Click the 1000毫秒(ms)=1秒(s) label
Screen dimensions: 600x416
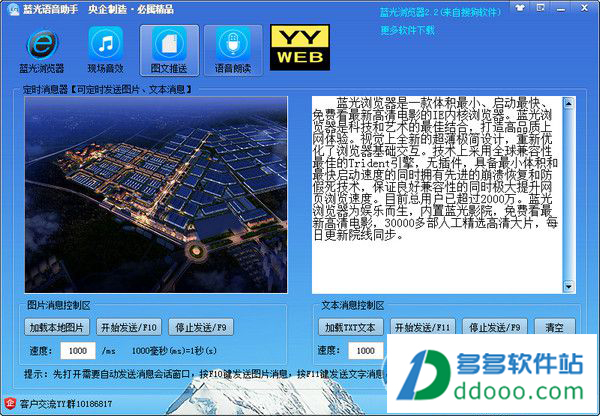(x=174, y=351)
